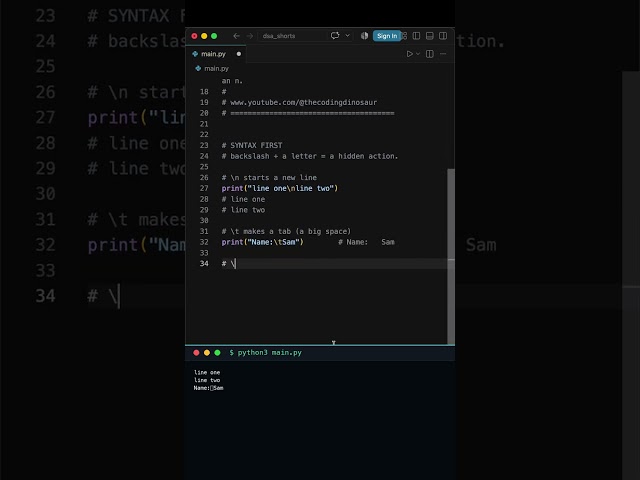The height and width of the screenshot is (480, 640).
Task: Click line number 27 in the gutter
Action: tap(204, 188)
